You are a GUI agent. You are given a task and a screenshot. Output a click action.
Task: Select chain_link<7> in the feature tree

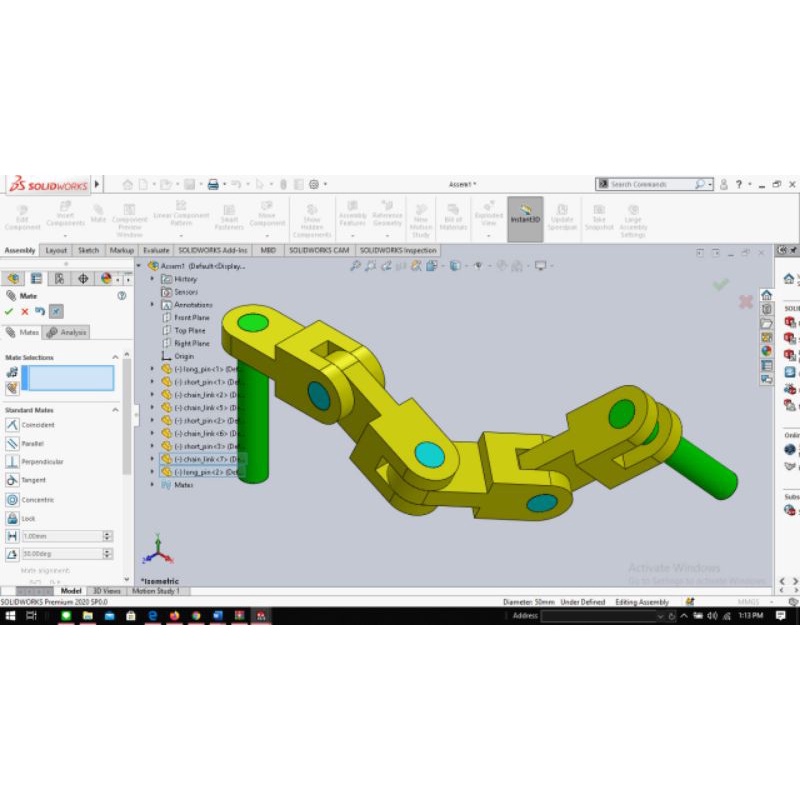(x=202, y=459)
